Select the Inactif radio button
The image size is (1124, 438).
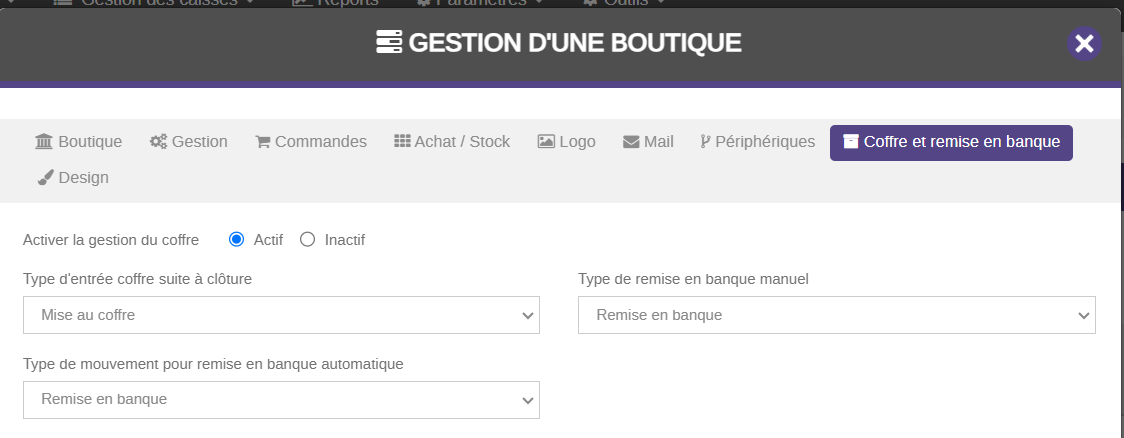point(308,240)
